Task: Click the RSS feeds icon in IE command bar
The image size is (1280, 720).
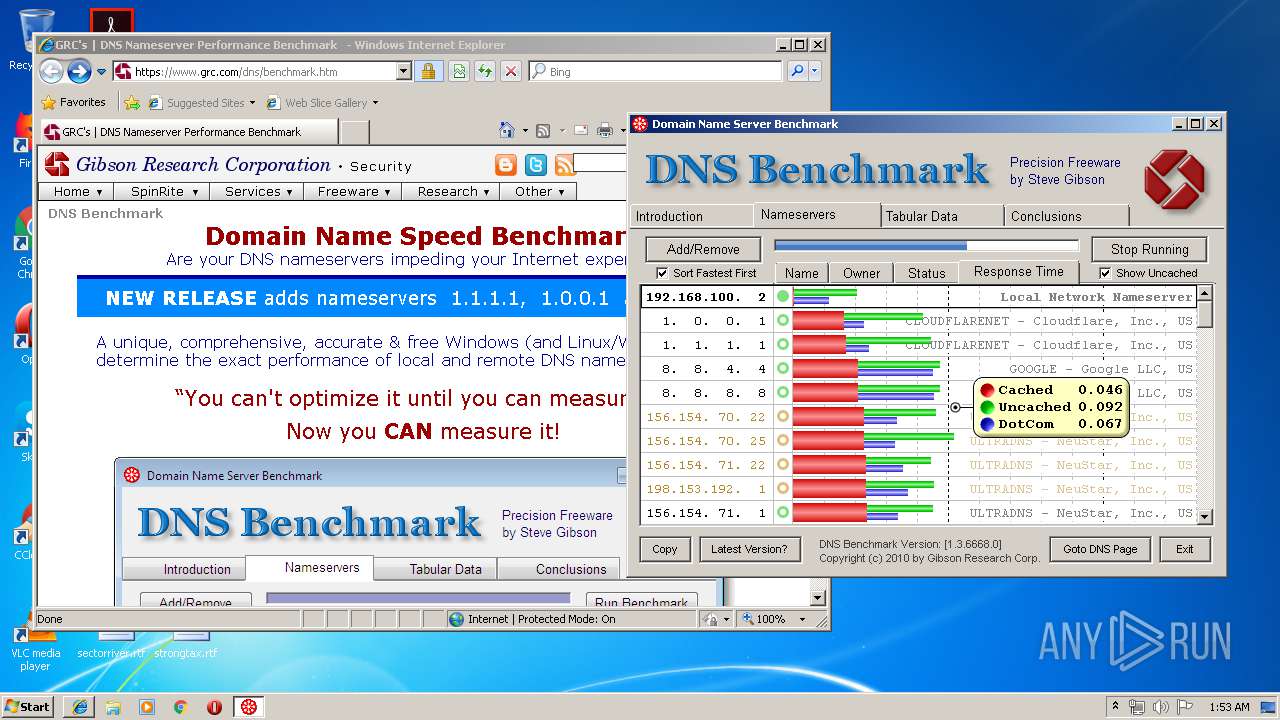Action: [543, 131]
